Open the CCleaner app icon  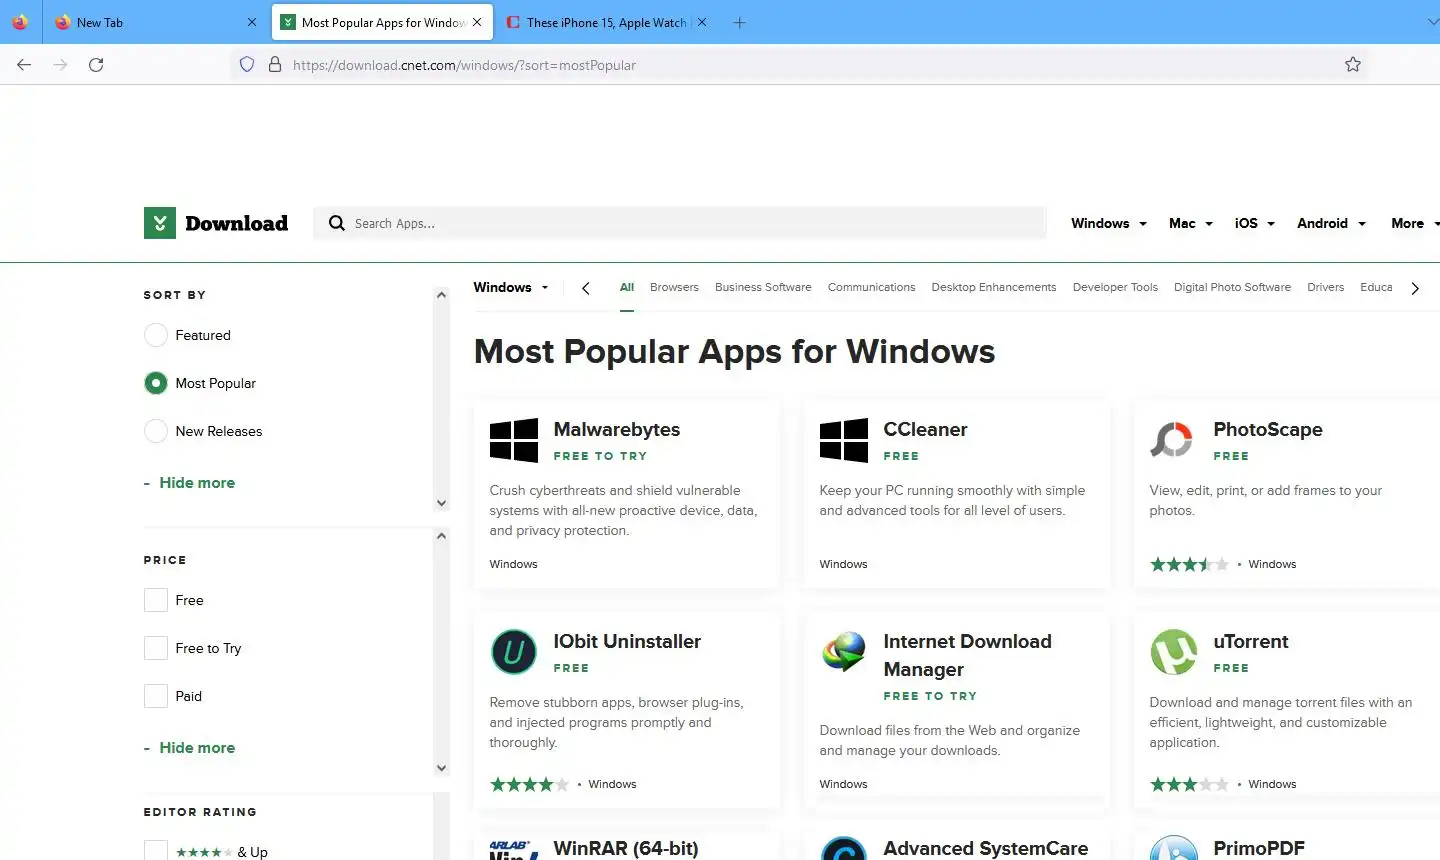pyautogui.click(x=844, y=440)
